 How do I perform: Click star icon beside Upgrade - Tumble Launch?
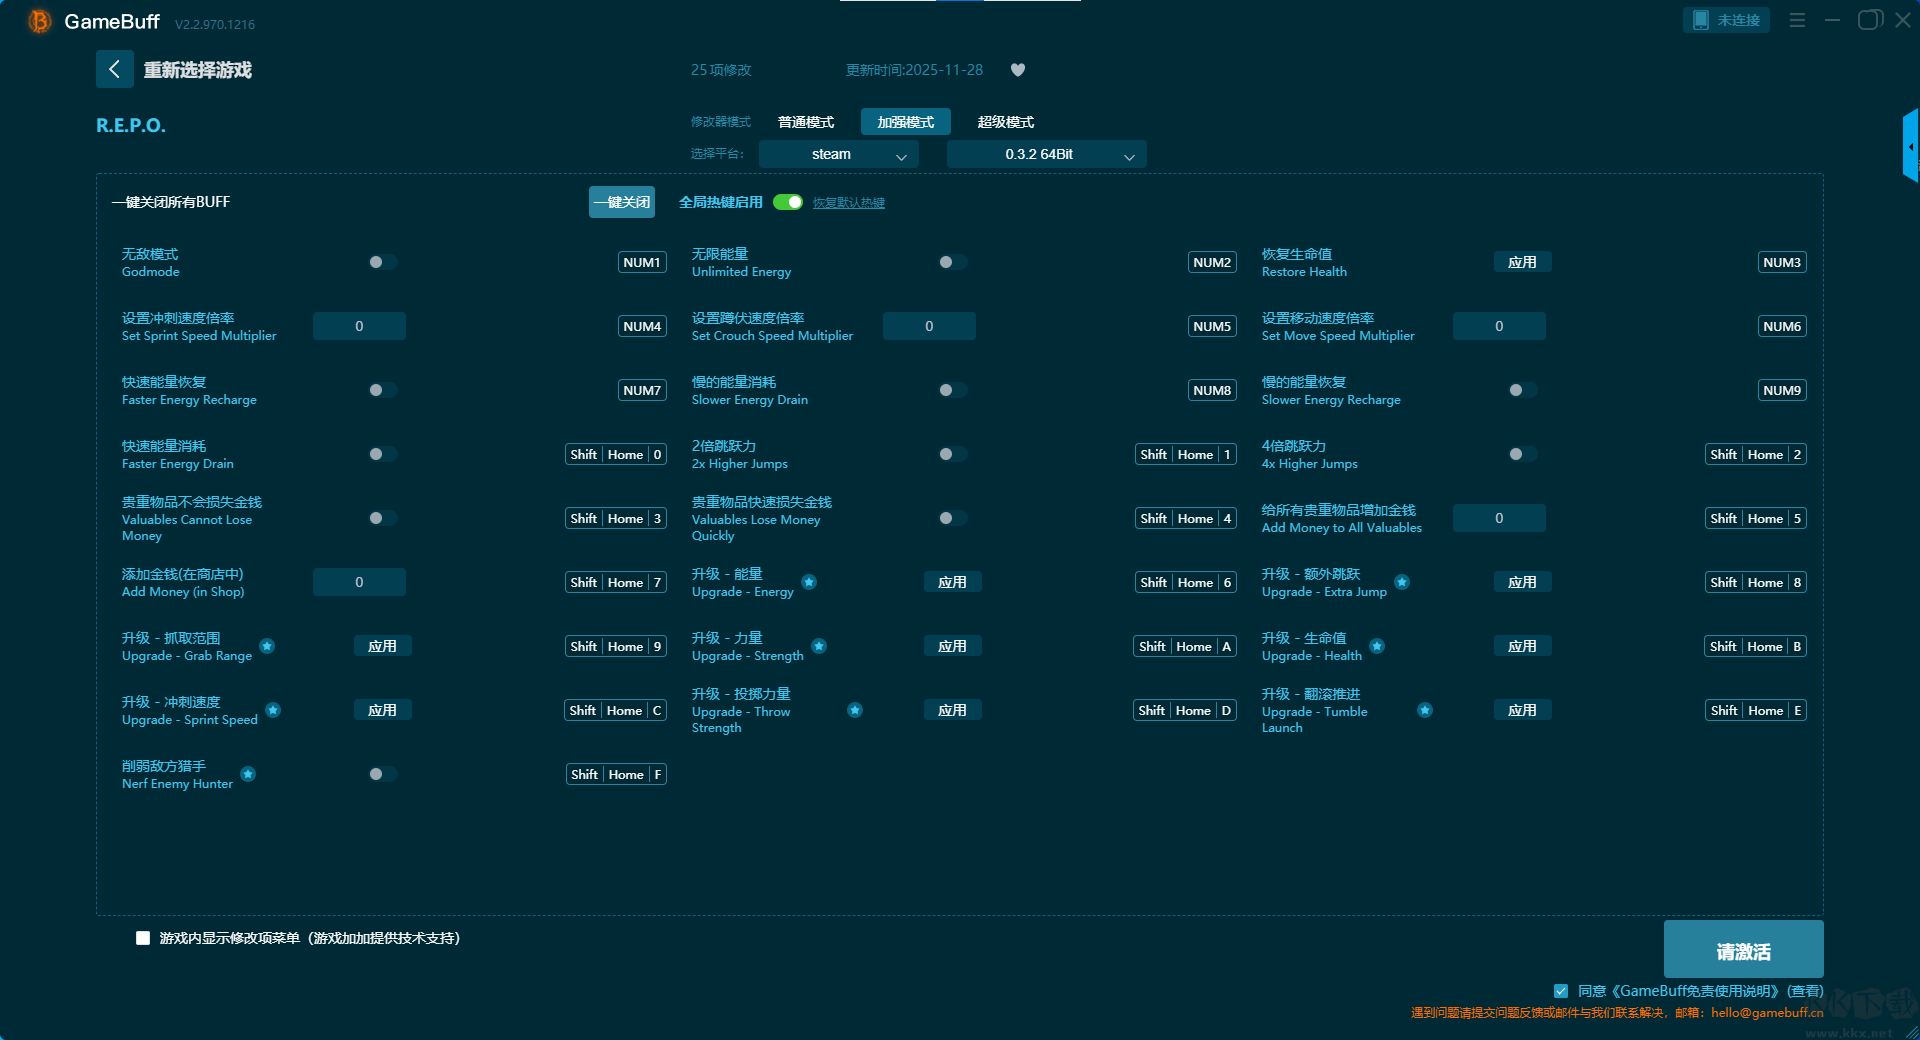point(1425,710)
